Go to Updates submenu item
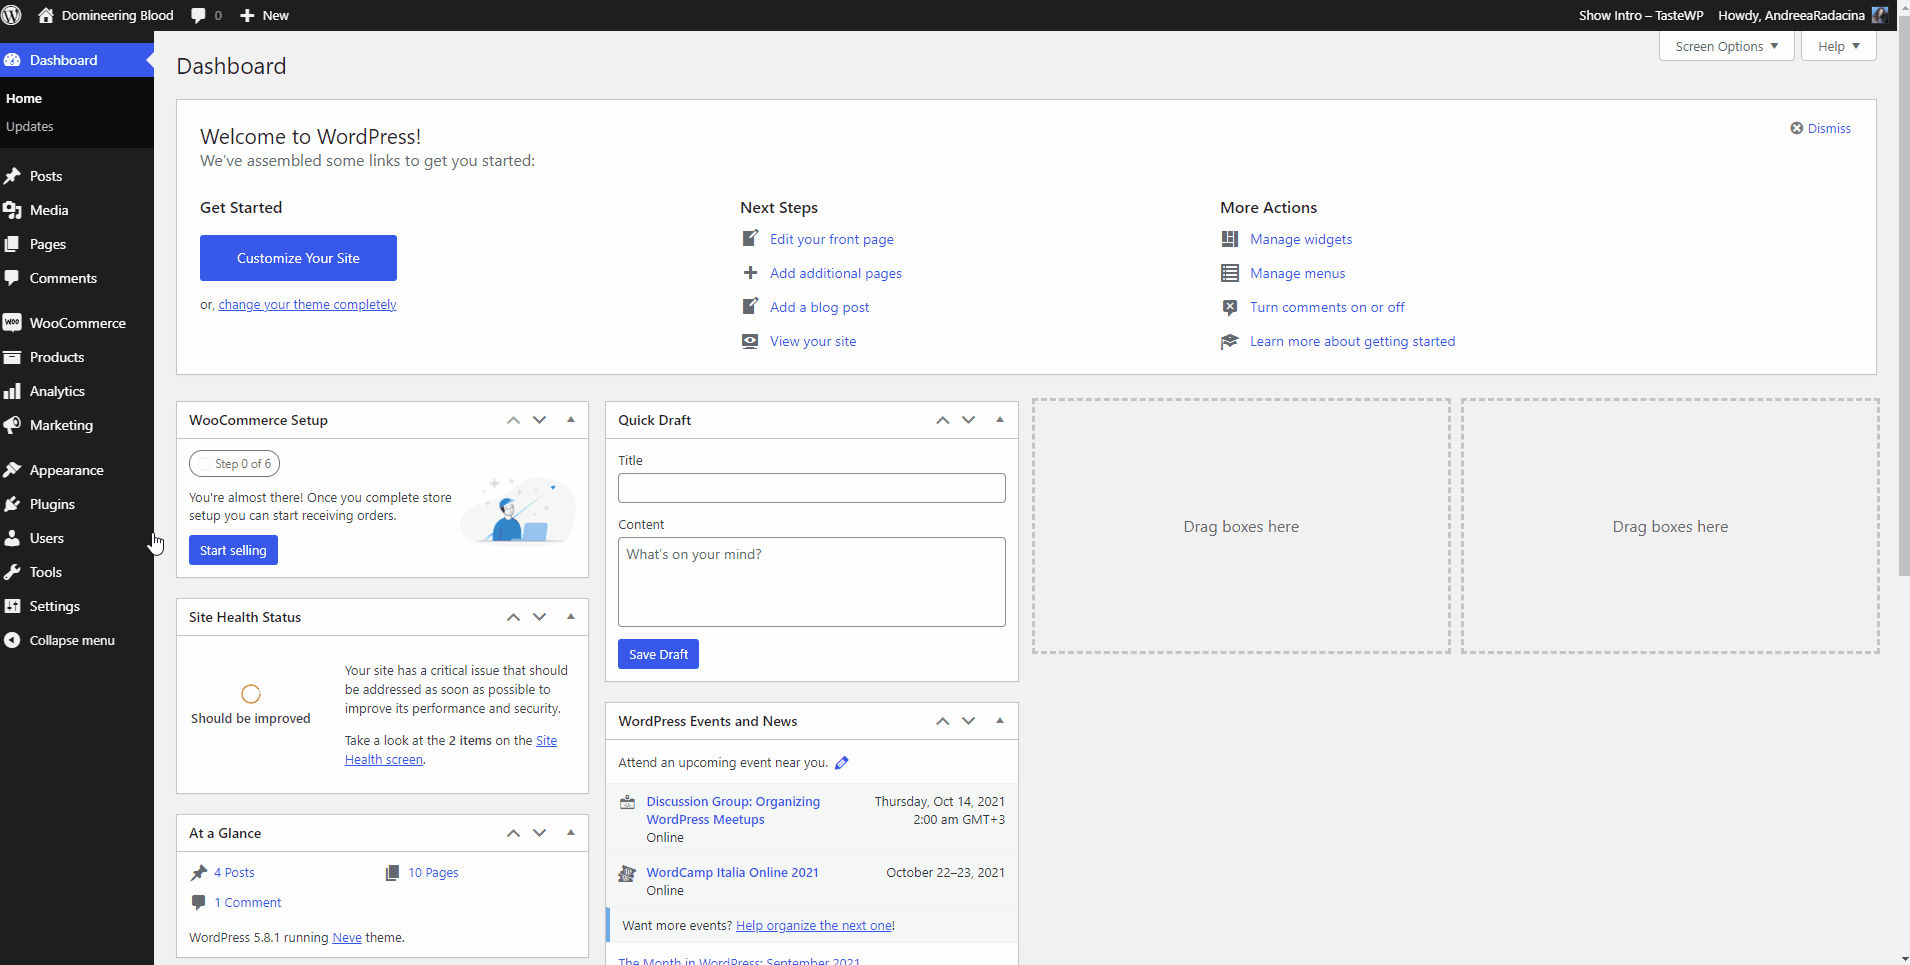Viewport: 1910px width, 965px height. 30,127
